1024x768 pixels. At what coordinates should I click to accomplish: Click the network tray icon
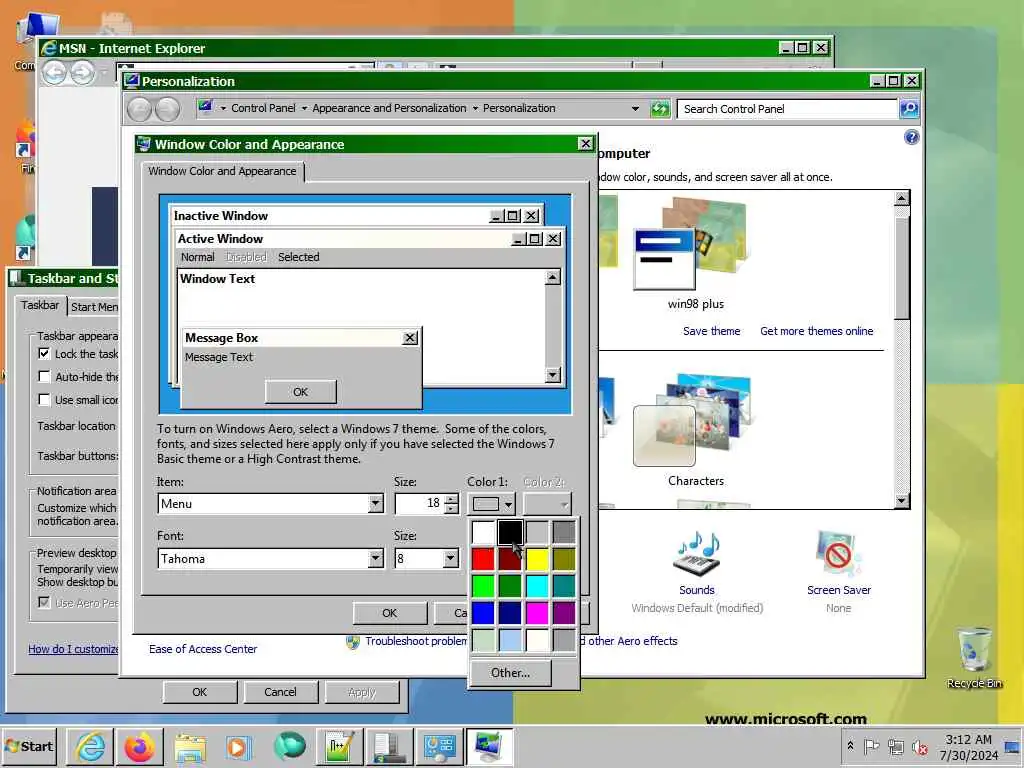click(x=896, y=746)
